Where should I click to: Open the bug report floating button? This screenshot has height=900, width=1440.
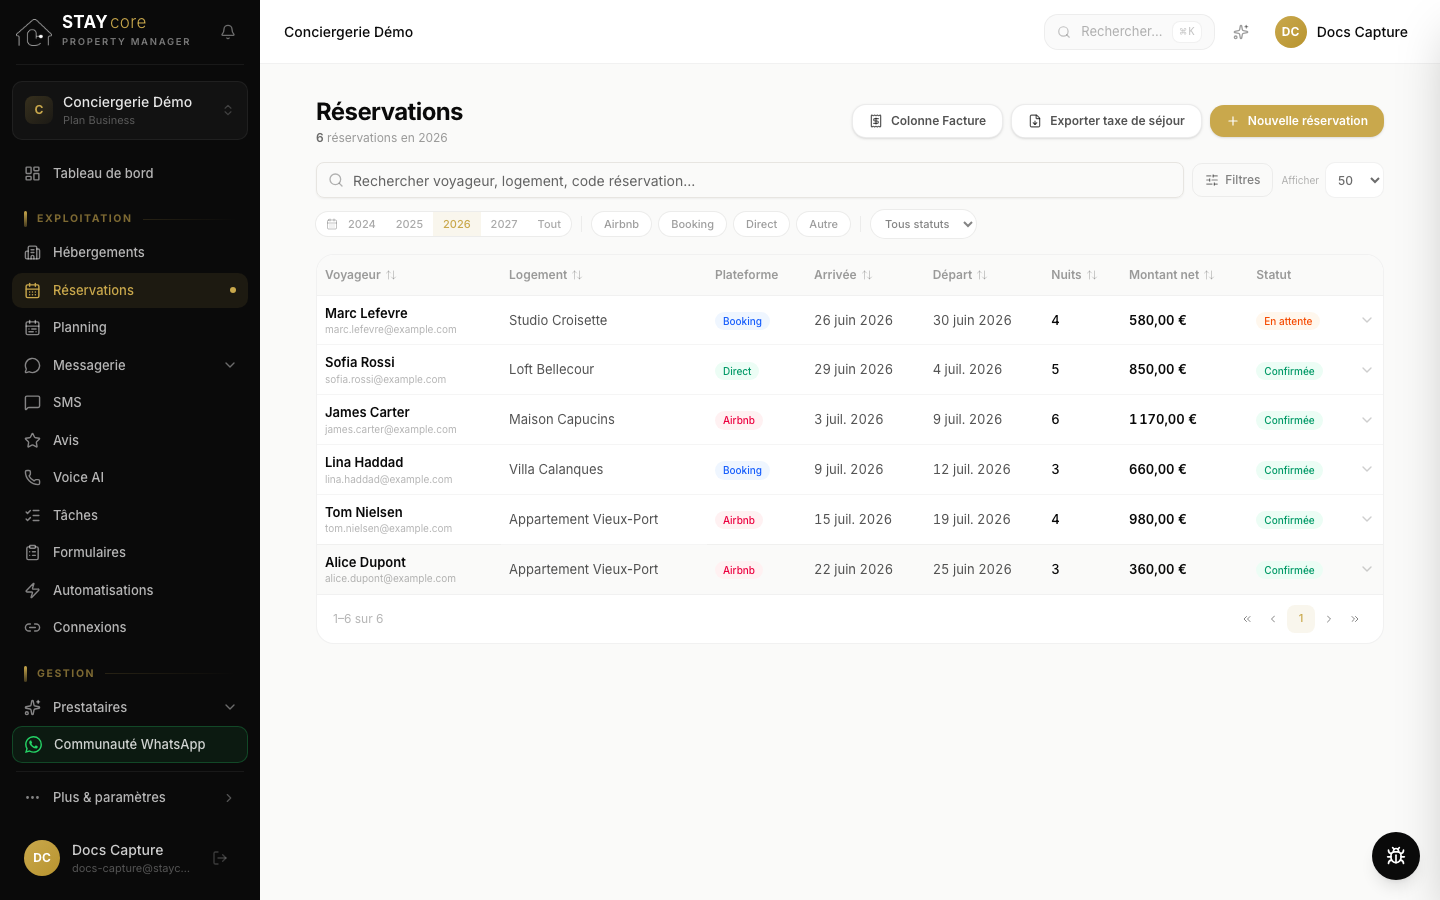pyautogui.click(x=1396, y=856)
